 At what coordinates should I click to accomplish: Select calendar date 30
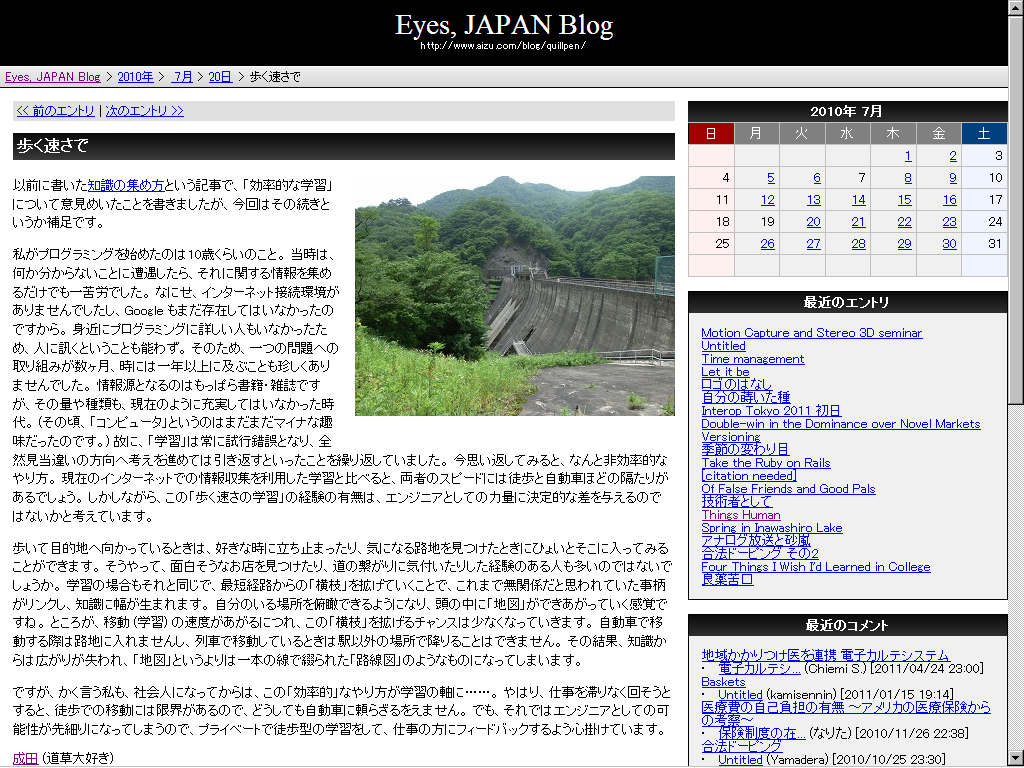[x=950, y=244]
